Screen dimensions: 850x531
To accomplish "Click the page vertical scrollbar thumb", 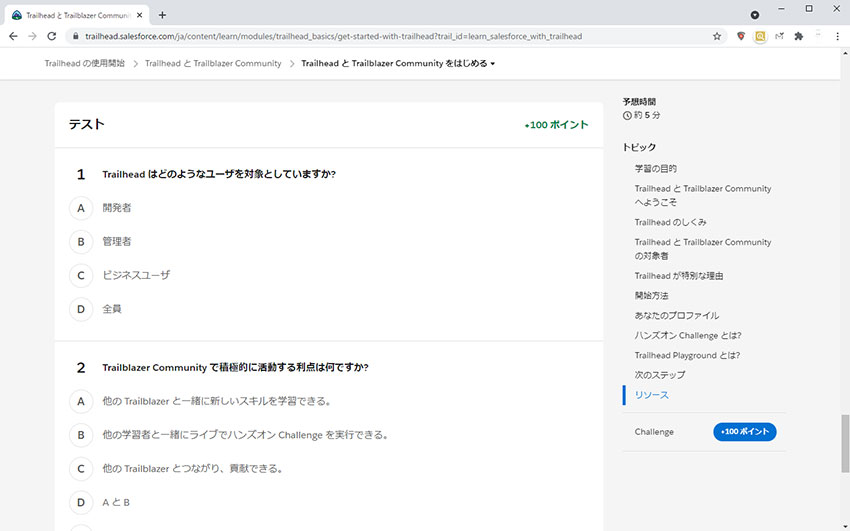I will [845, 443].
